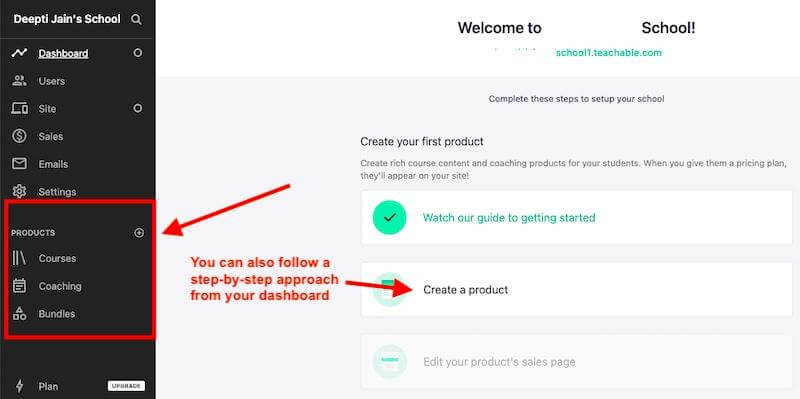Image resolution: width=800 pixels, height=399 pixels.
Task: Click the UPGRADE button beside Plan
Action: [127, 386]
